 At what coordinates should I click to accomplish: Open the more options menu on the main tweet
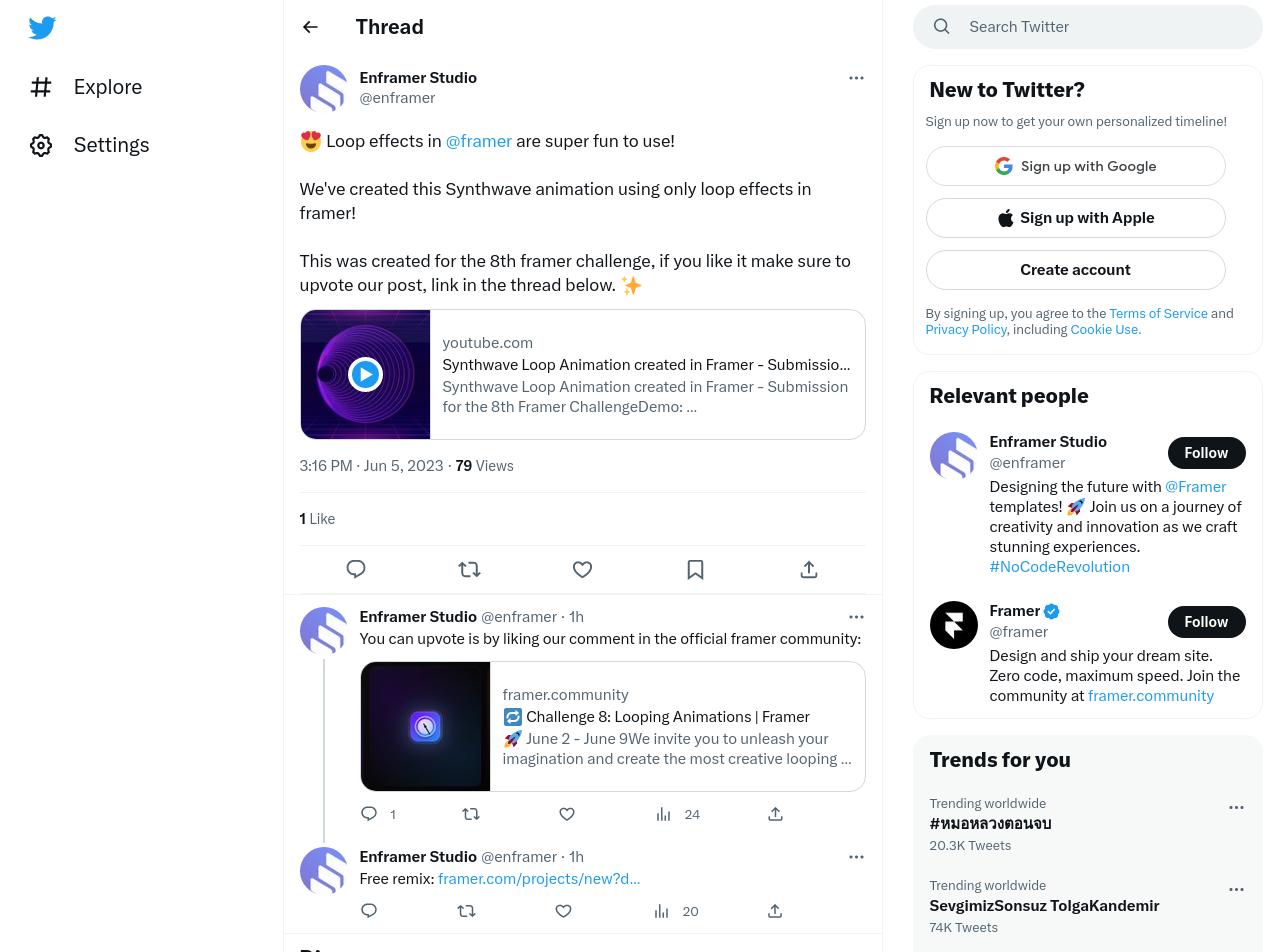[x=856, y=77]
